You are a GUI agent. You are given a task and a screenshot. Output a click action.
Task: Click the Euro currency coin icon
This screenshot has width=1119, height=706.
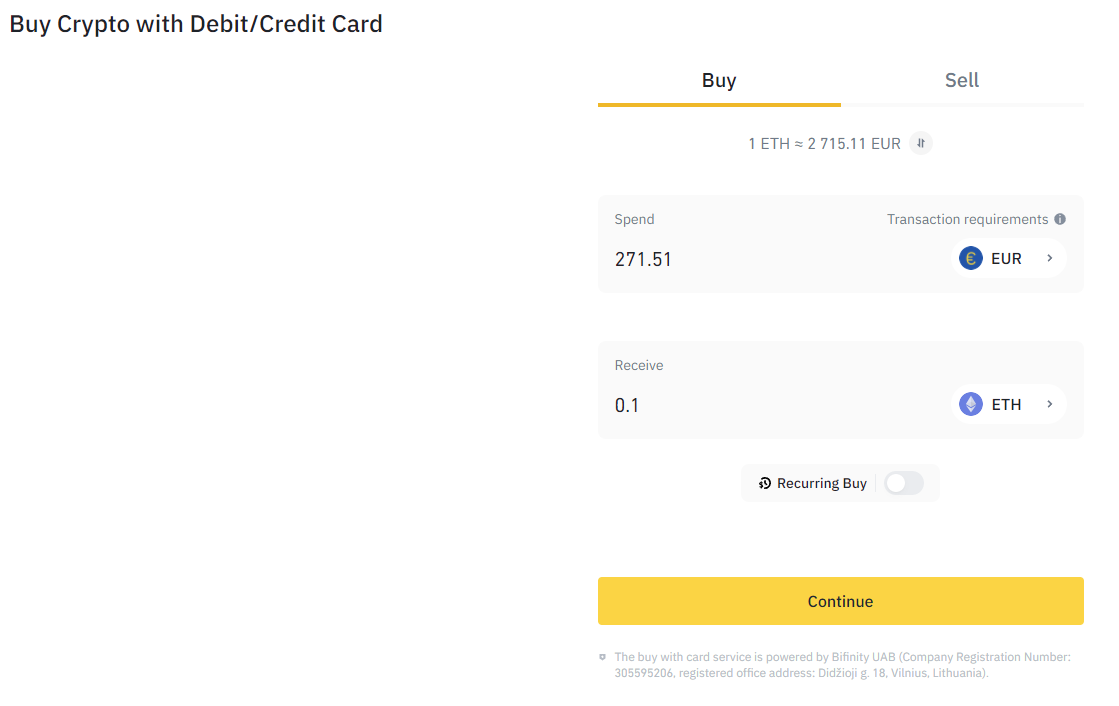pos(971,258)
